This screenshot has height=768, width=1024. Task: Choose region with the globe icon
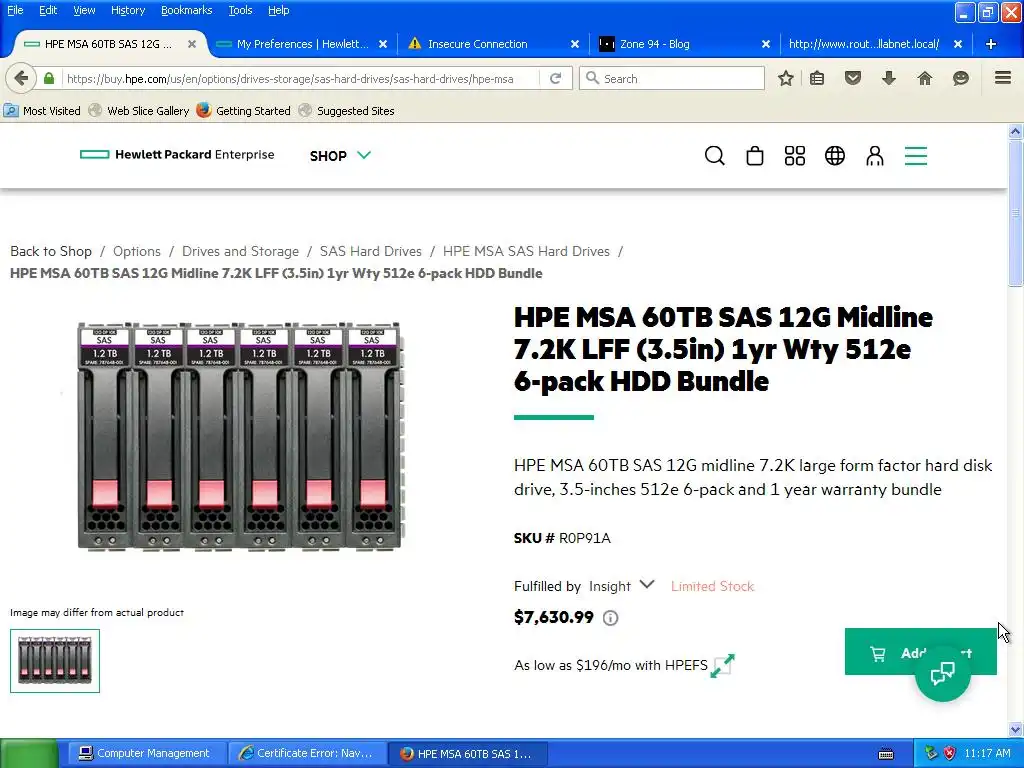click(x=835, y=155)
